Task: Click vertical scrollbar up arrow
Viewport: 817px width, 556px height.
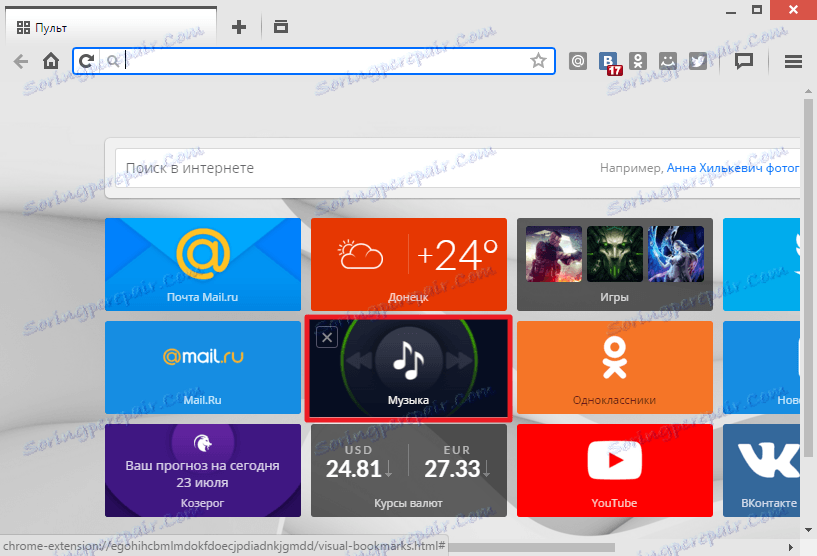Action: click(808, 91)
